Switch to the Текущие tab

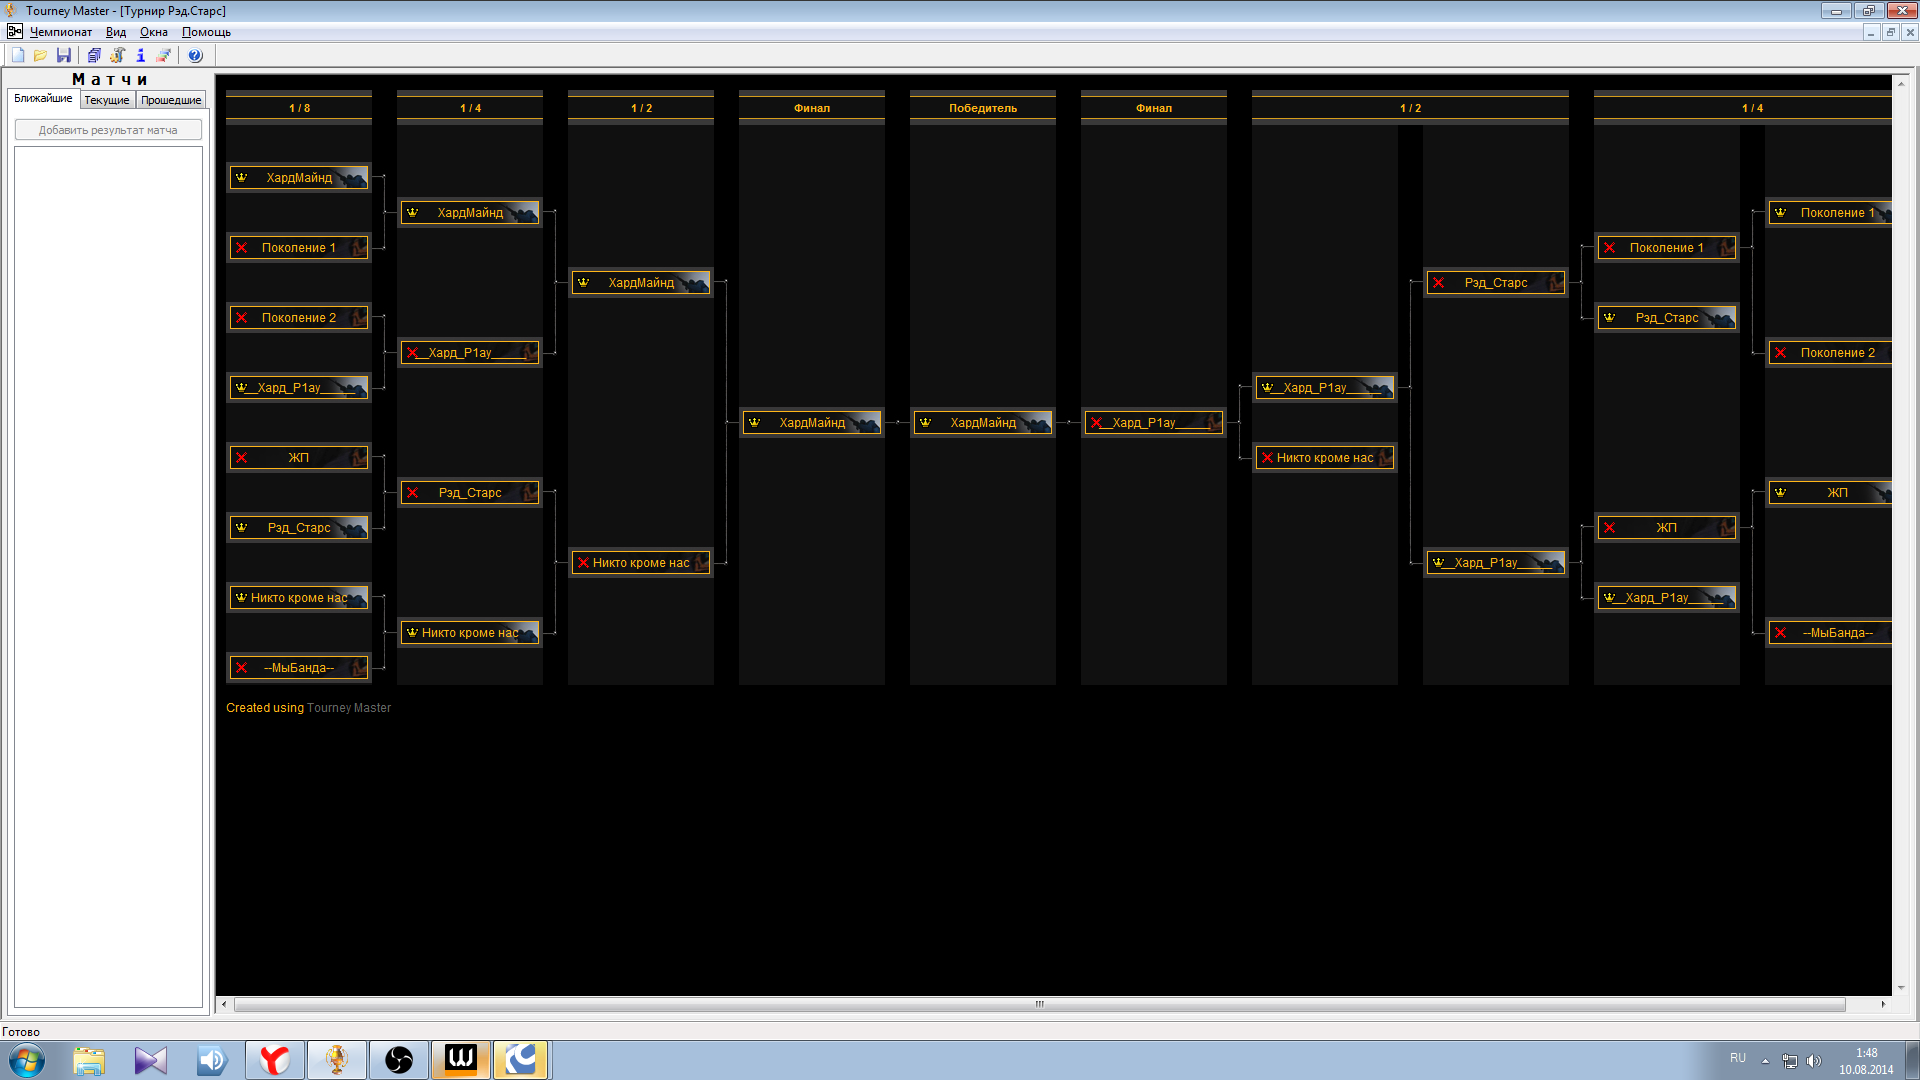[107, 100]
